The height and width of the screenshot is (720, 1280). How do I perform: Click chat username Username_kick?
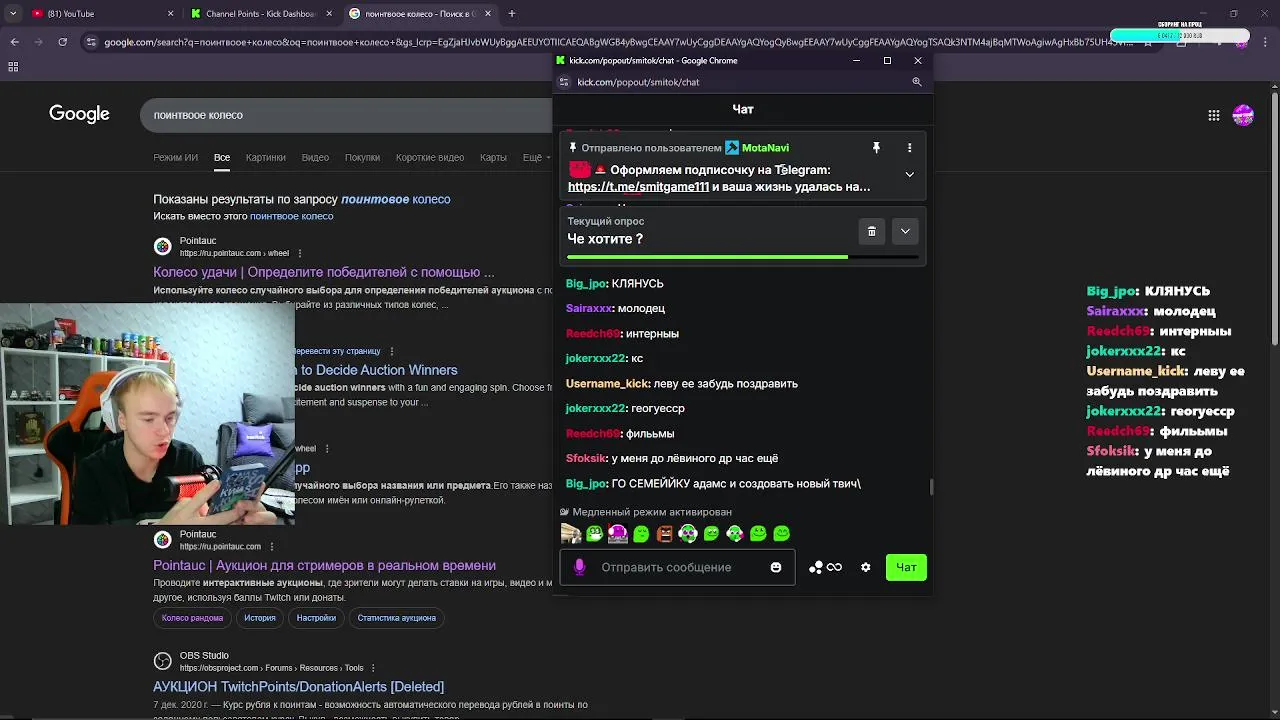pos(607,384)
